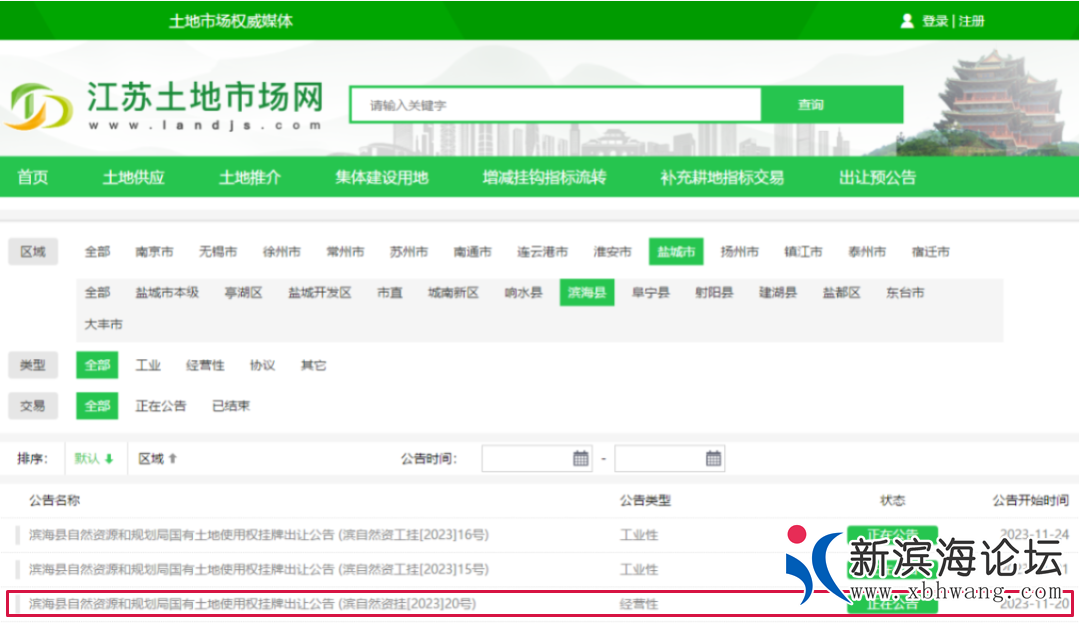
Task: Filter type by 工业
Action: 148,366
